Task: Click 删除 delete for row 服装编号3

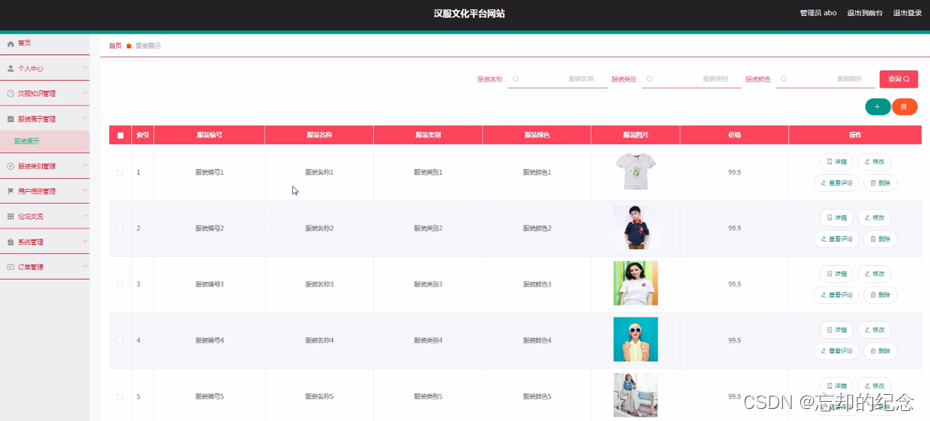Action: coord(880,295)
